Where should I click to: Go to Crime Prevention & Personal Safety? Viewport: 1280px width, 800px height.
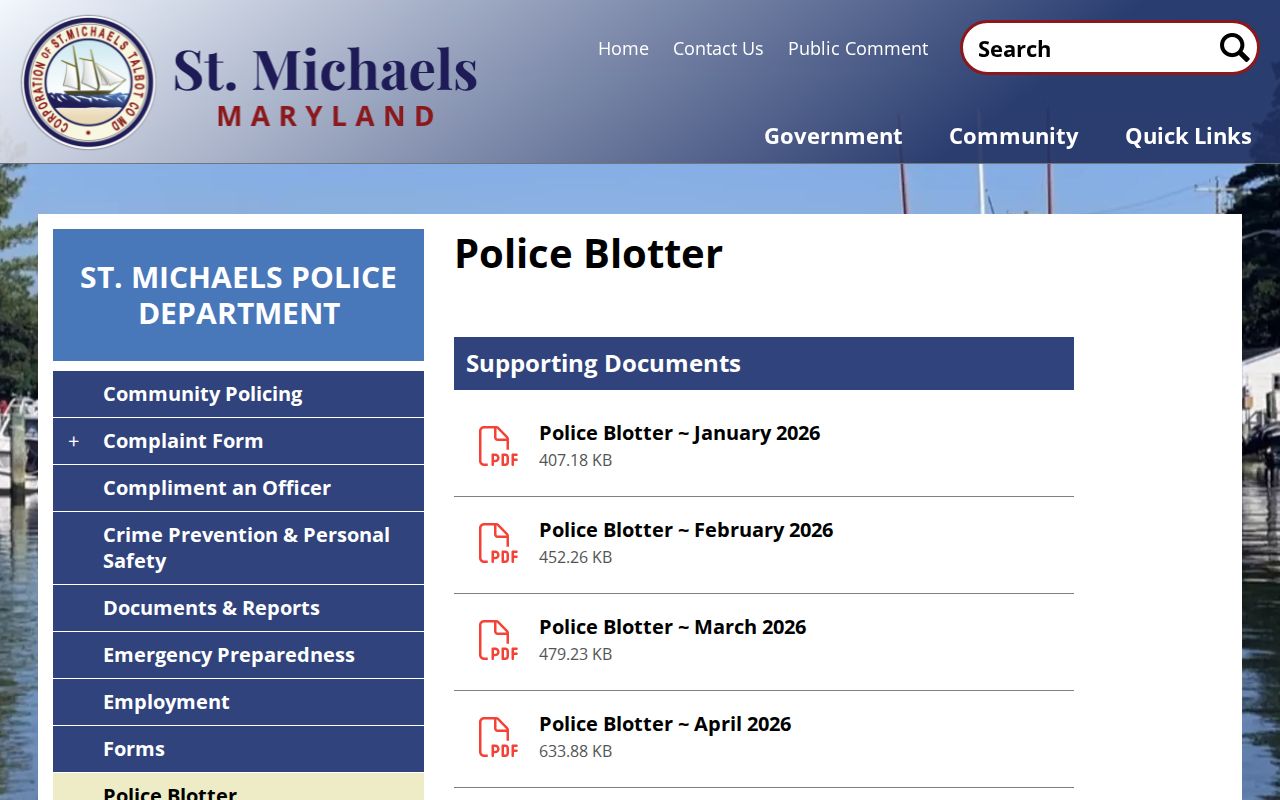tap(238, 548)
